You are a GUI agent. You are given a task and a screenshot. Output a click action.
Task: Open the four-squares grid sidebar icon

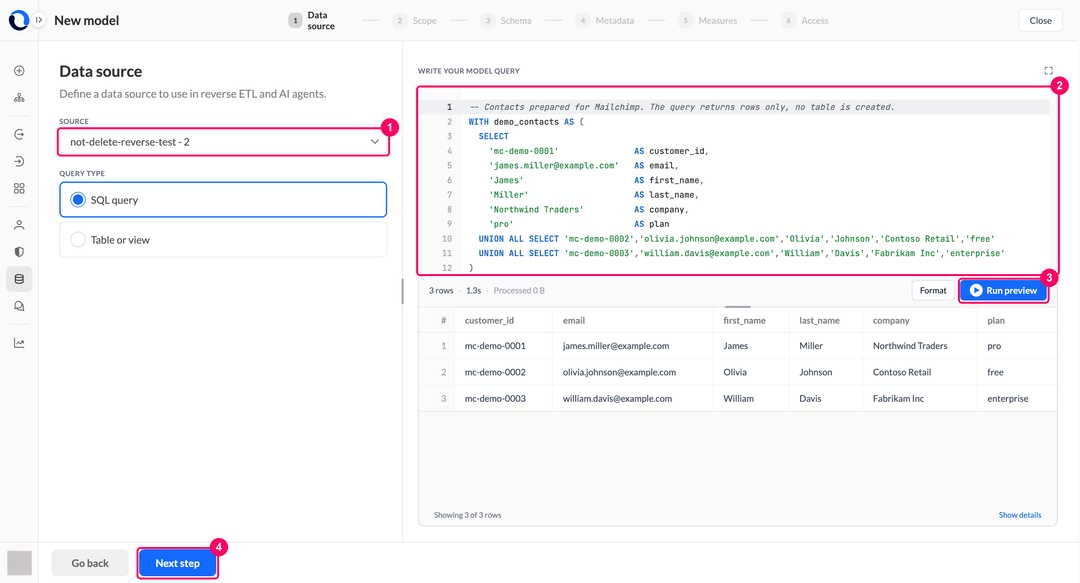pyautogui.click(x=19, y=188)
